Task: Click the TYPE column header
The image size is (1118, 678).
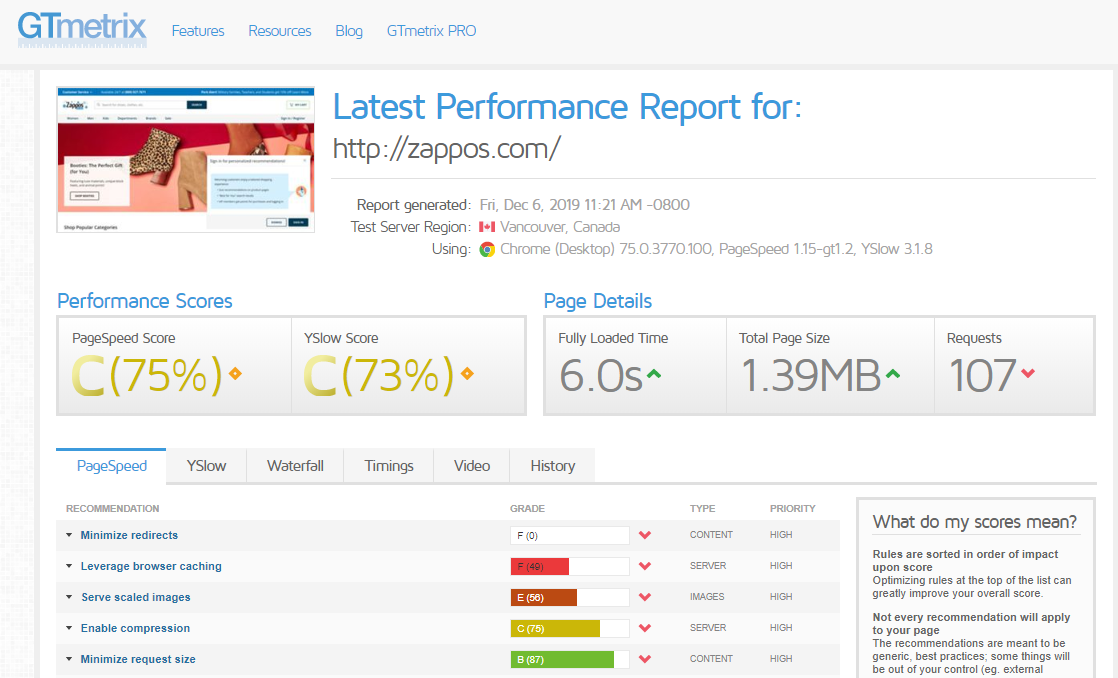Action: (x=702, y=508)
